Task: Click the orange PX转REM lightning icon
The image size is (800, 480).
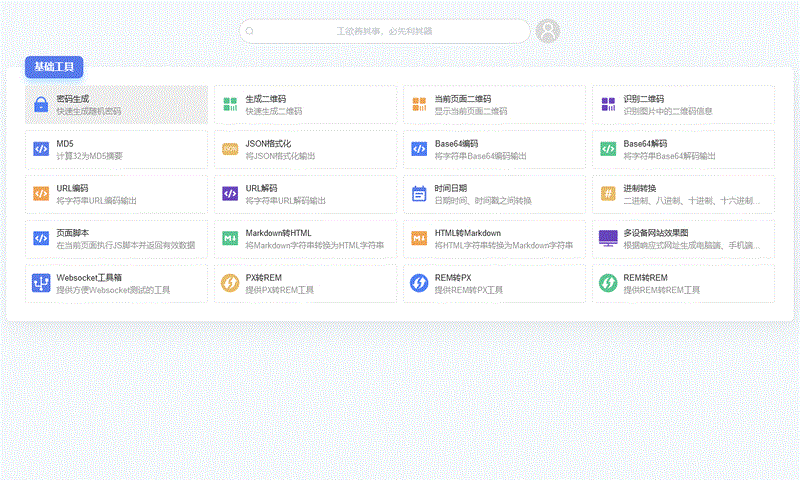Action: click(230, 283)
